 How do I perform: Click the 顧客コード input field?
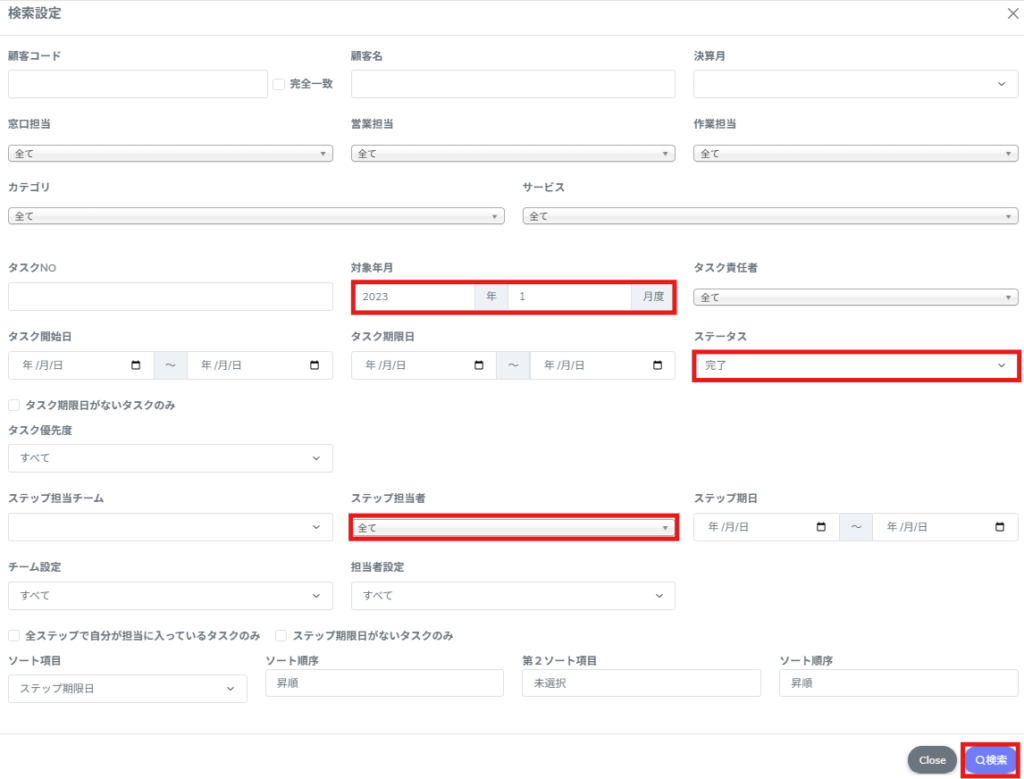(x=138, y=84)
